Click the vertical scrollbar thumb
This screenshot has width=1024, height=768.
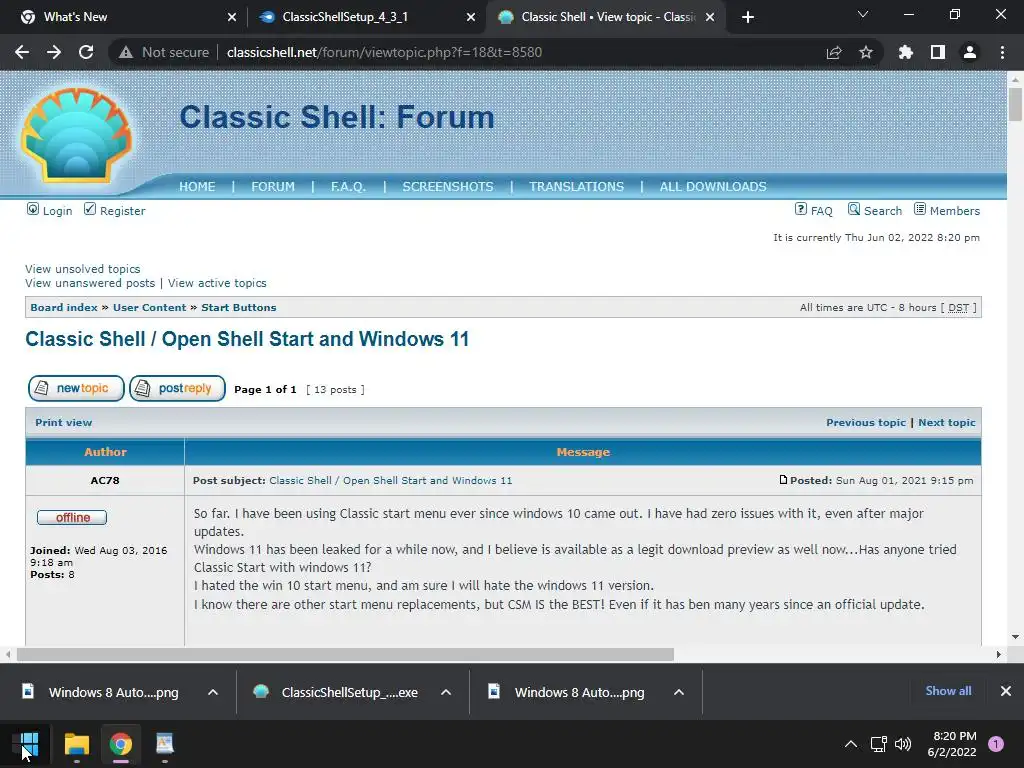pyautogui.click(x=1015, y=103)
